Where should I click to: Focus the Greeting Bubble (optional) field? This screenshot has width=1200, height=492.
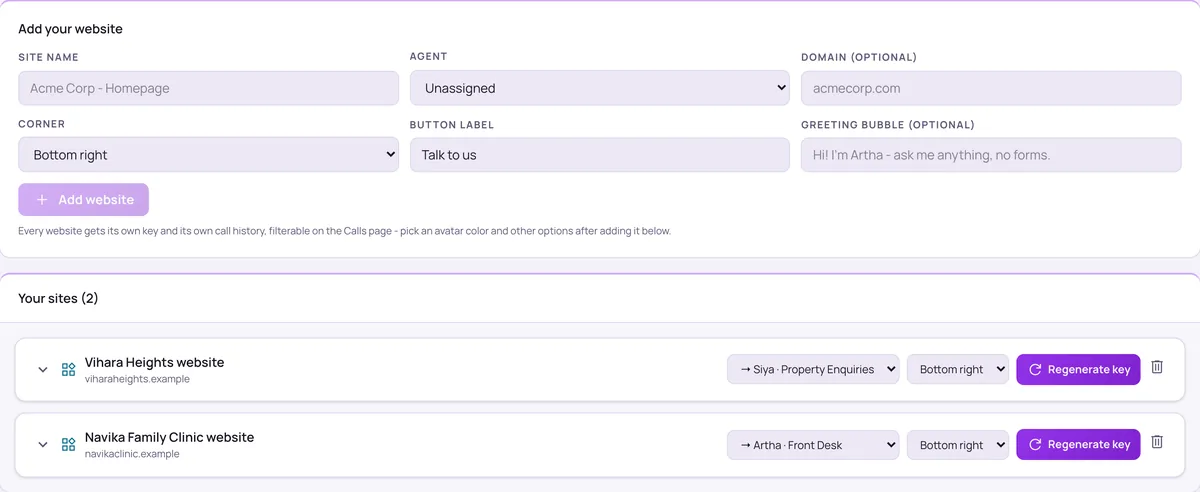[x=991, y=155]
